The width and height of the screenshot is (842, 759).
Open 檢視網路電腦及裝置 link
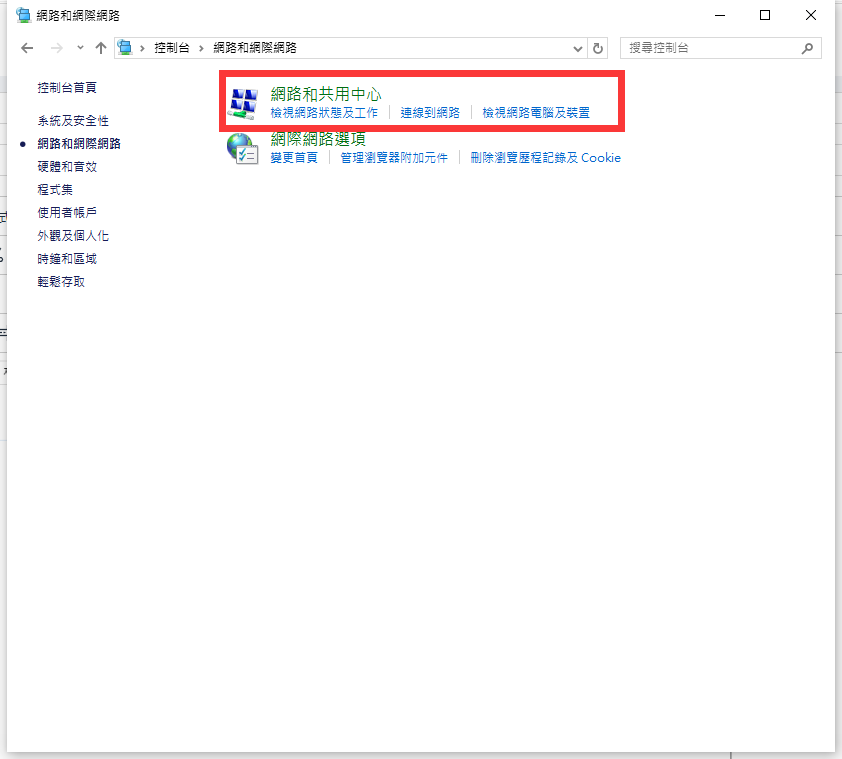[536, 113]
